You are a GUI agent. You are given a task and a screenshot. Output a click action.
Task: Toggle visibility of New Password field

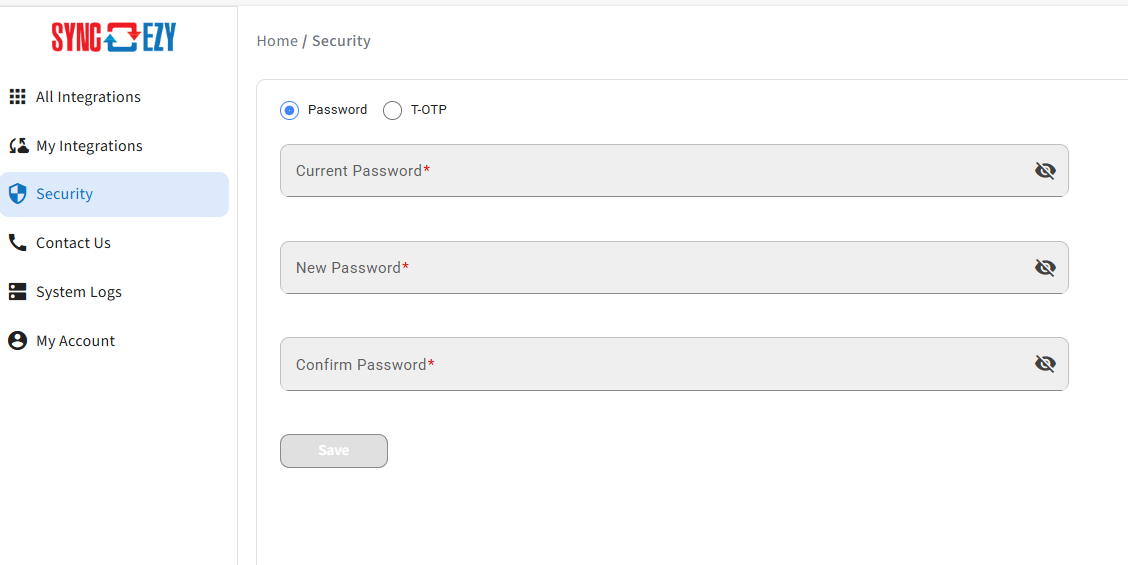(1045, 268)
